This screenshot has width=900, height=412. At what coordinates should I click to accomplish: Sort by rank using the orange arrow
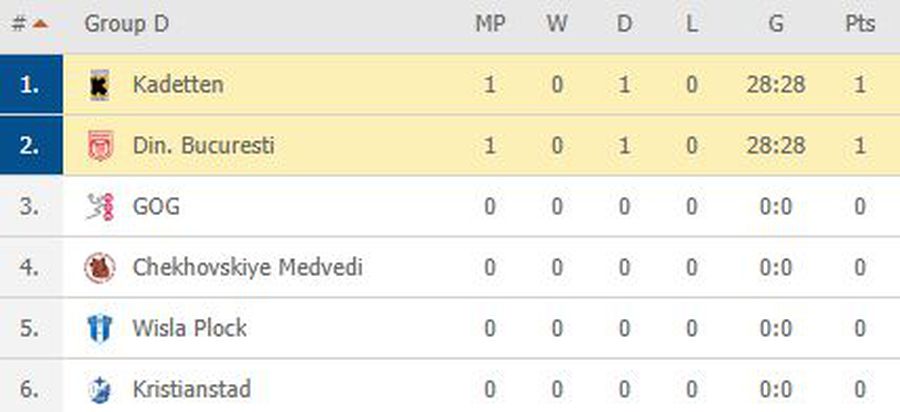tap(40, 24)
